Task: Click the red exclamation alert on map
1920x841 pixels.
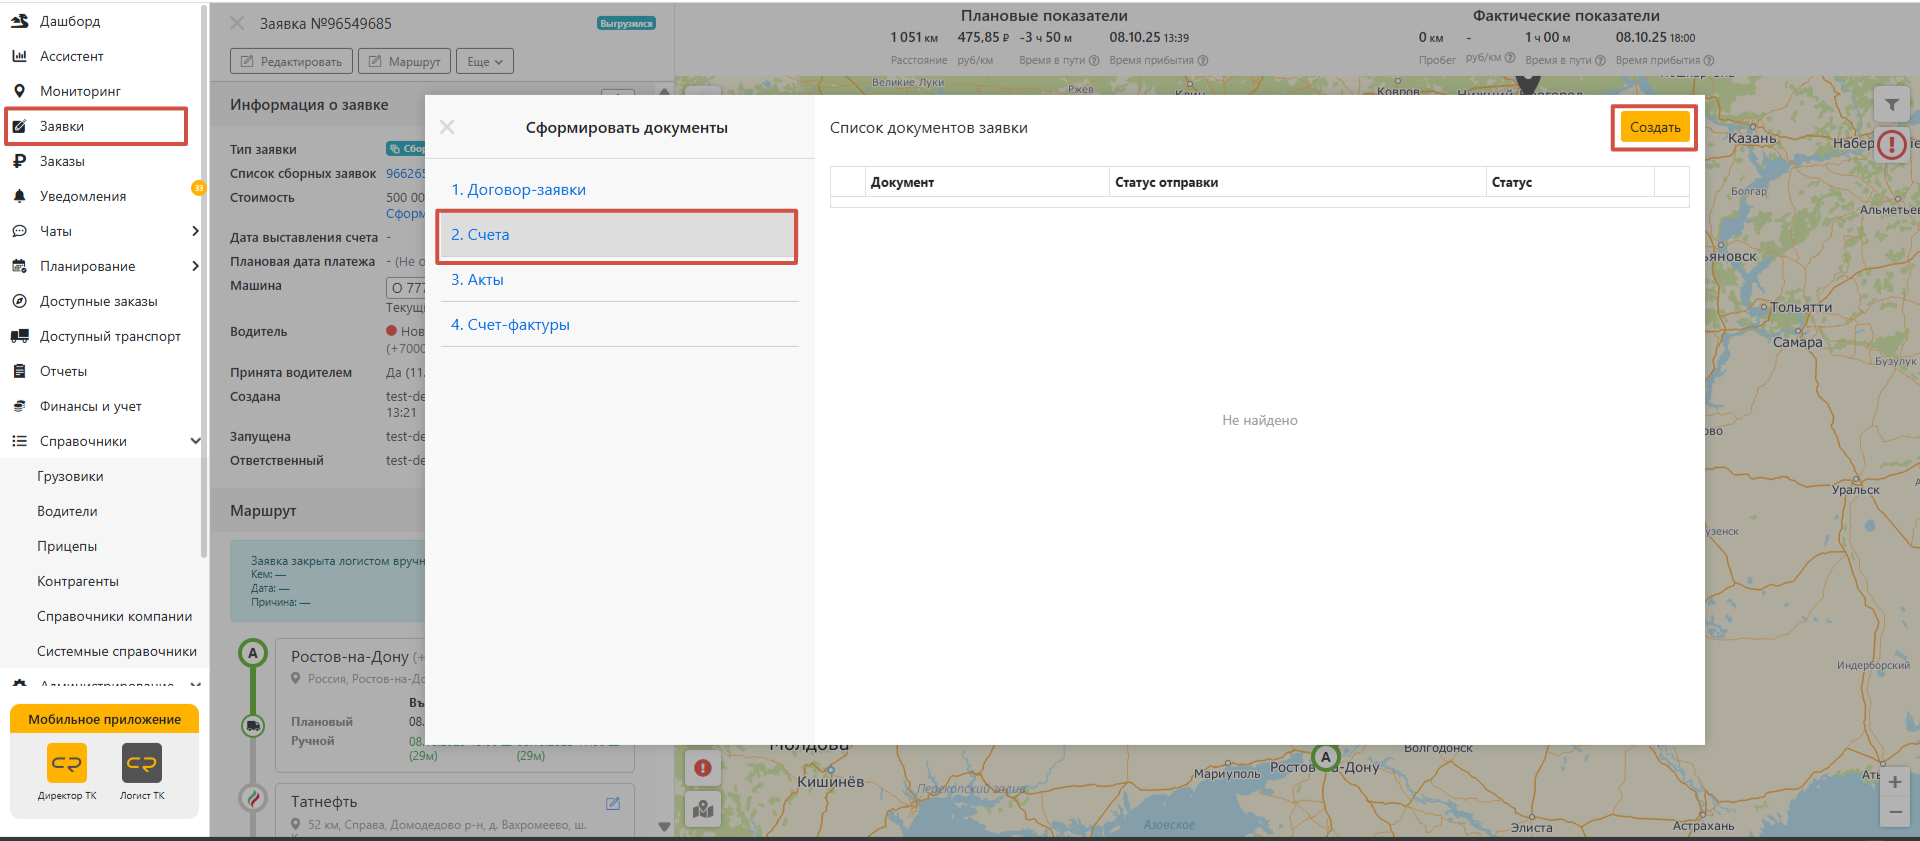Action: 1892,145
